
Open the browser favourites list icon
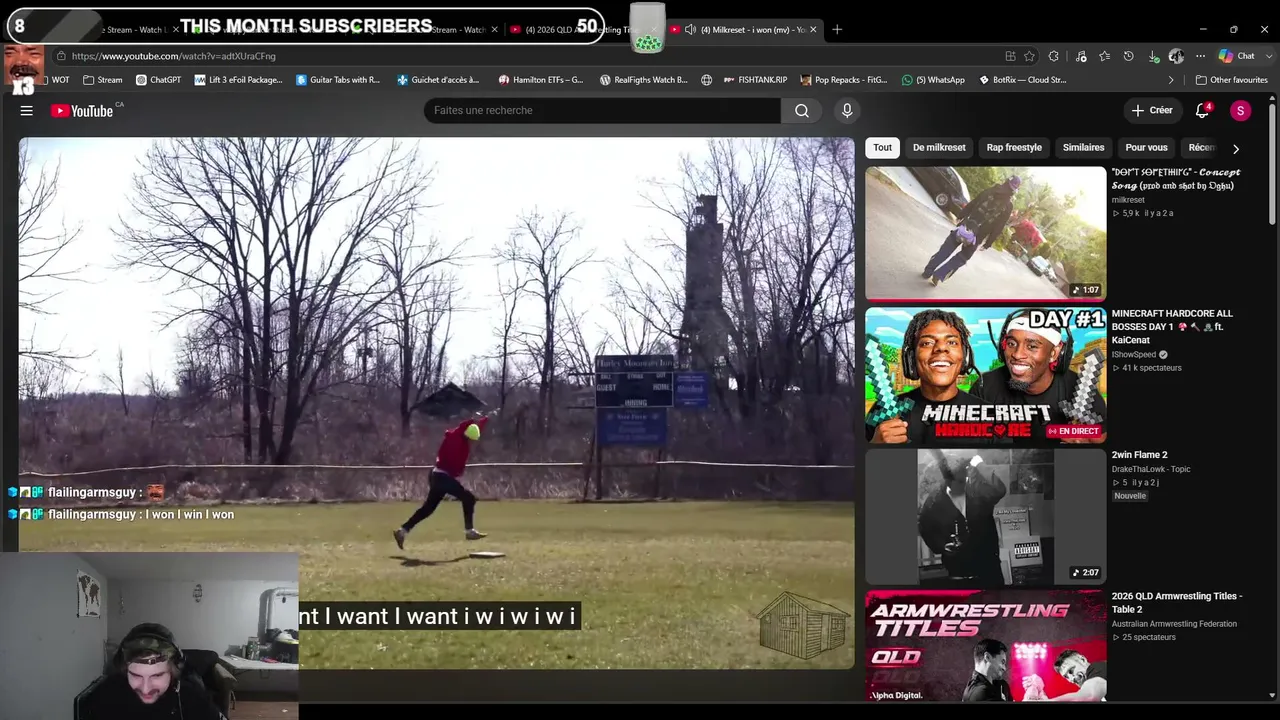[1104, 56]
